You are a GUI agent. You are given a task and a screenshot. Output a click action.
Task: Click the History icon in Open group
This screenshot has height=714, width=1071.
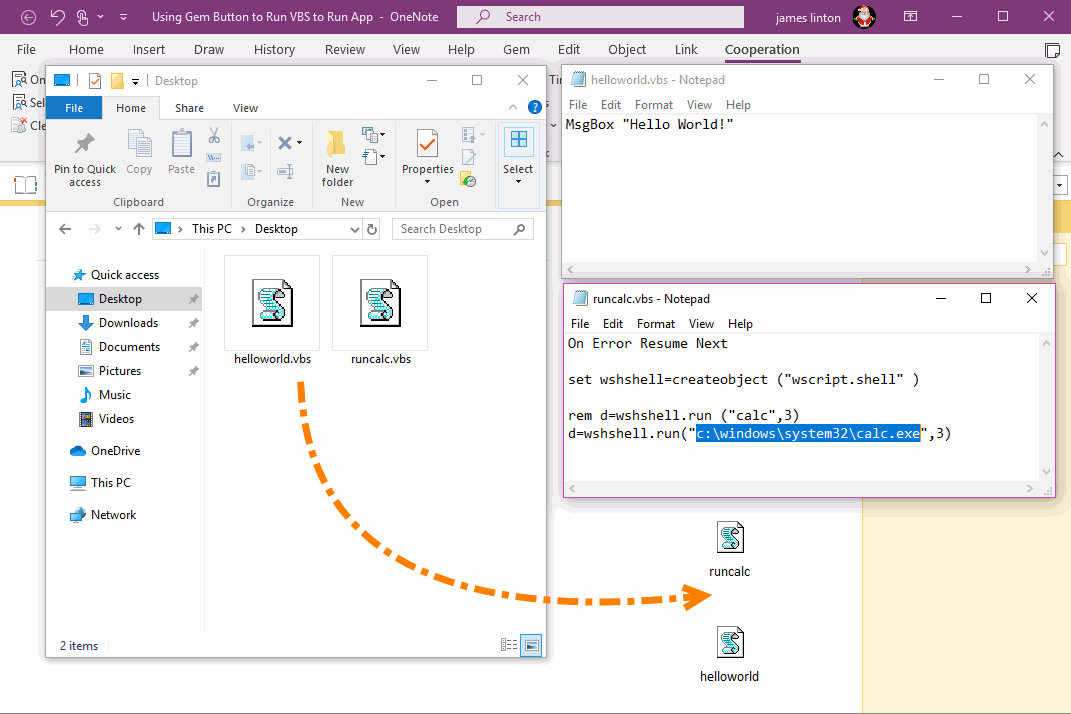pos(468,180)
